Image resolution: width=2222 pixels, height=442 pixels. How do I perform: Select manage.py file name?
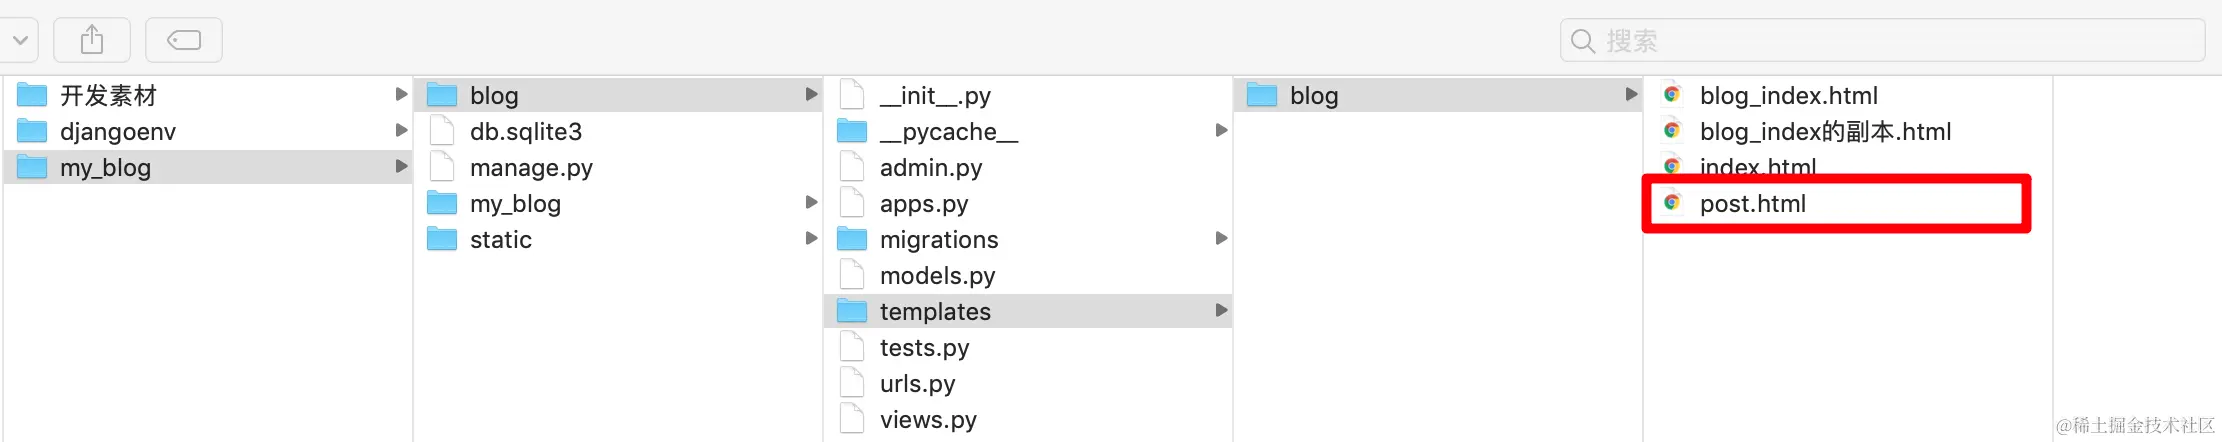click(x=531, y=167)
